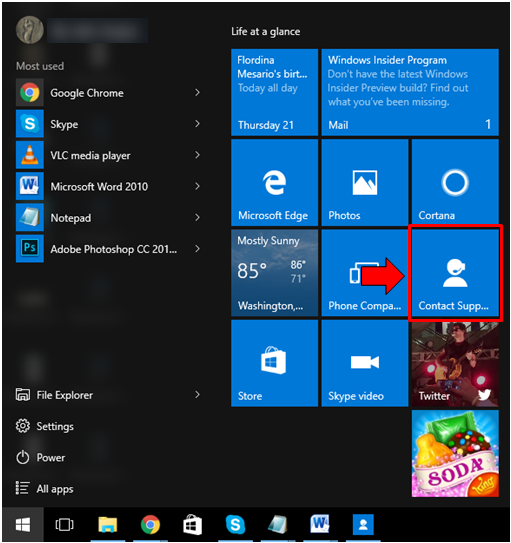Open the Phone Companion tile
The image size is (511, 543).
click(365, 273)
